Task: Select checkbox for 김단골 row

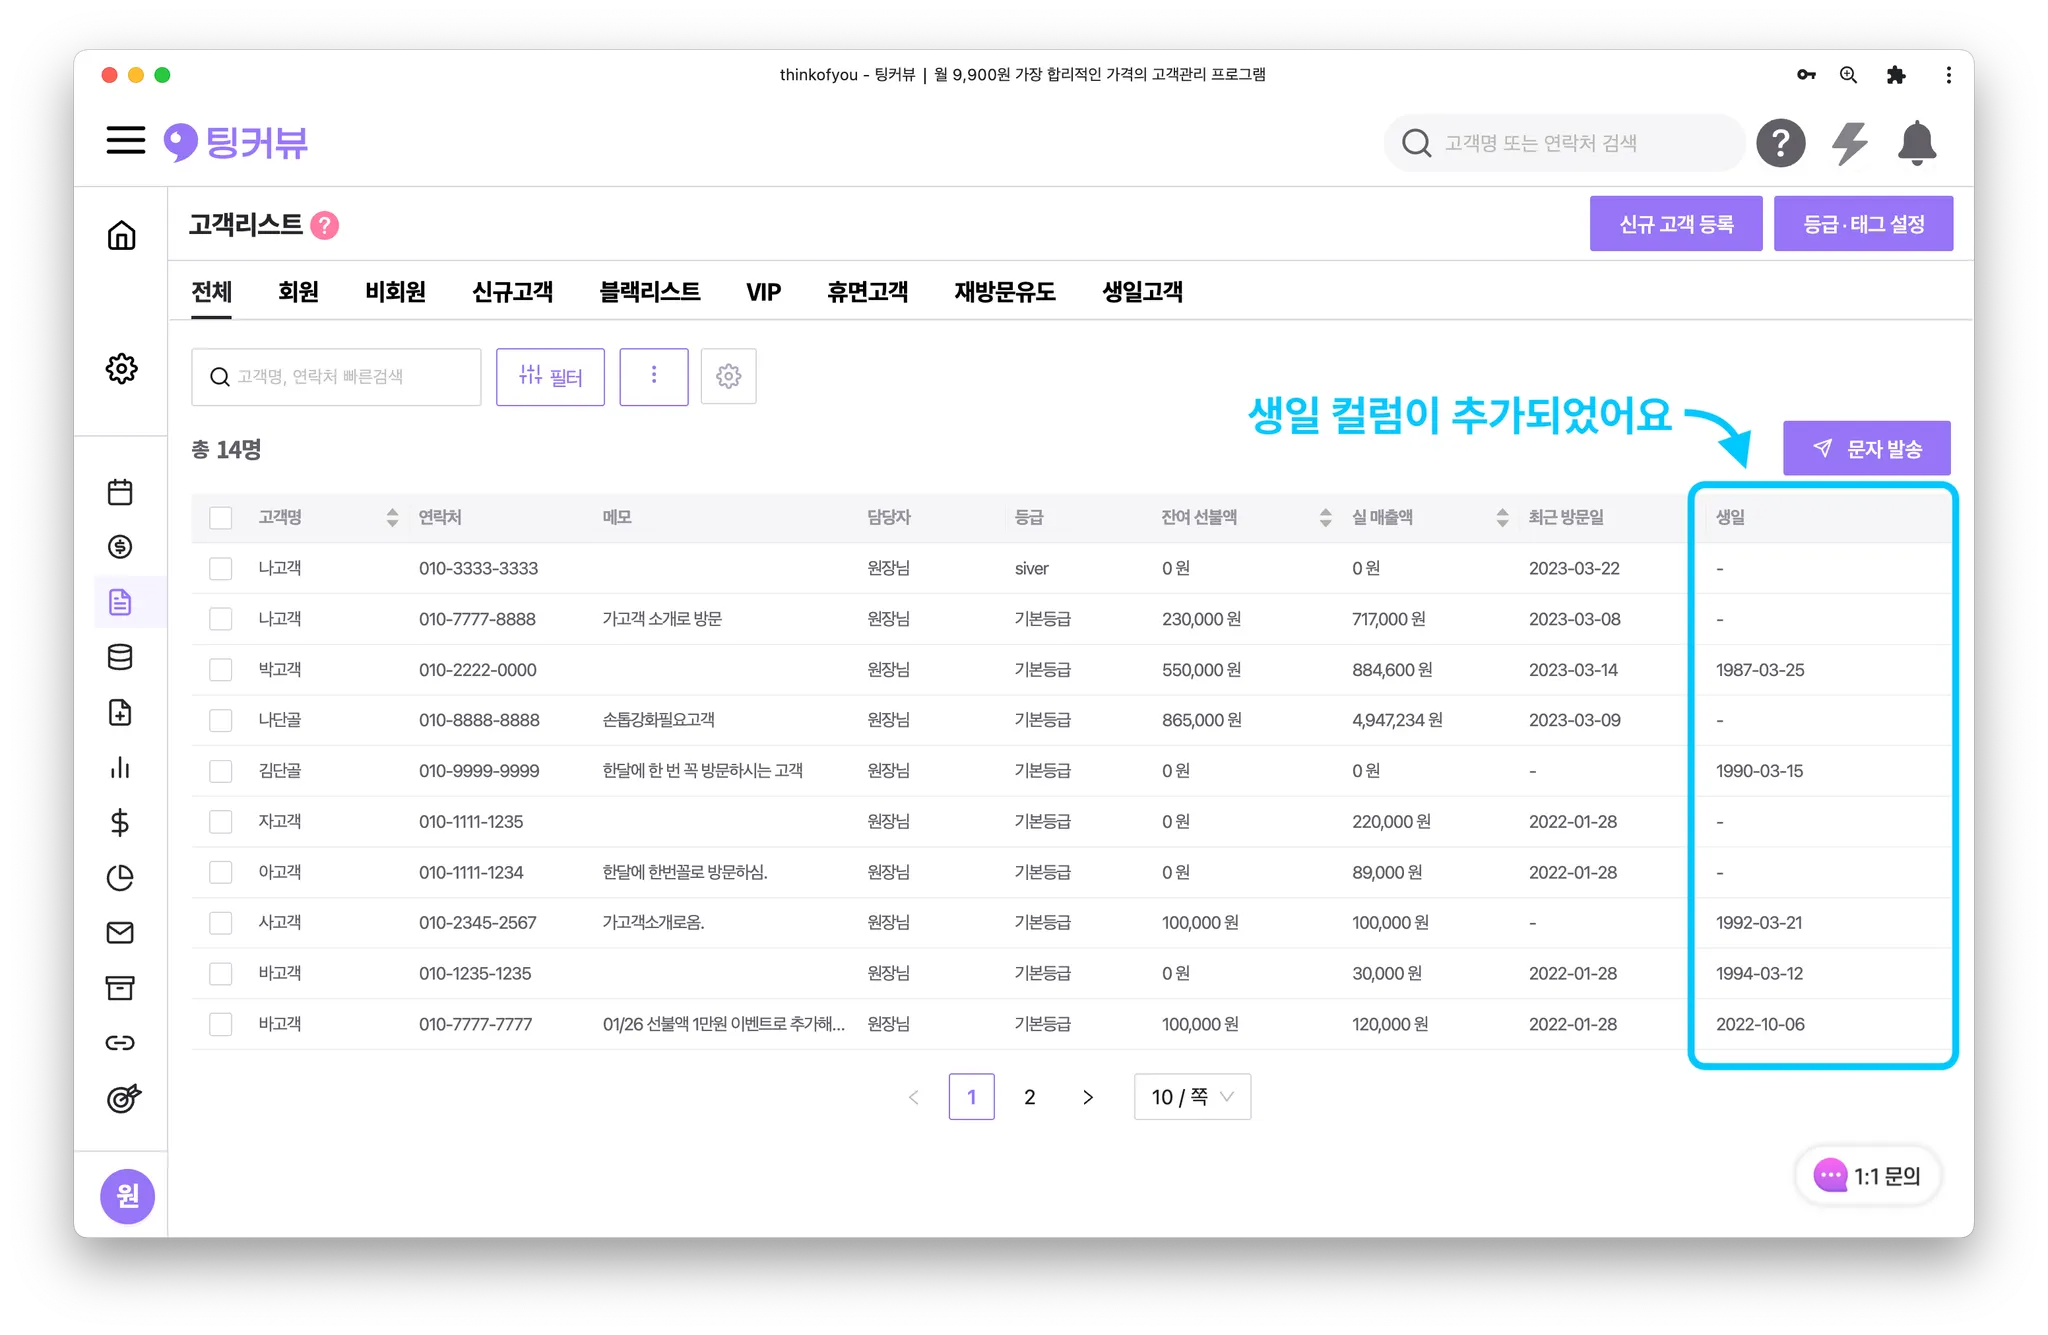Action: [x=221, y=771]
